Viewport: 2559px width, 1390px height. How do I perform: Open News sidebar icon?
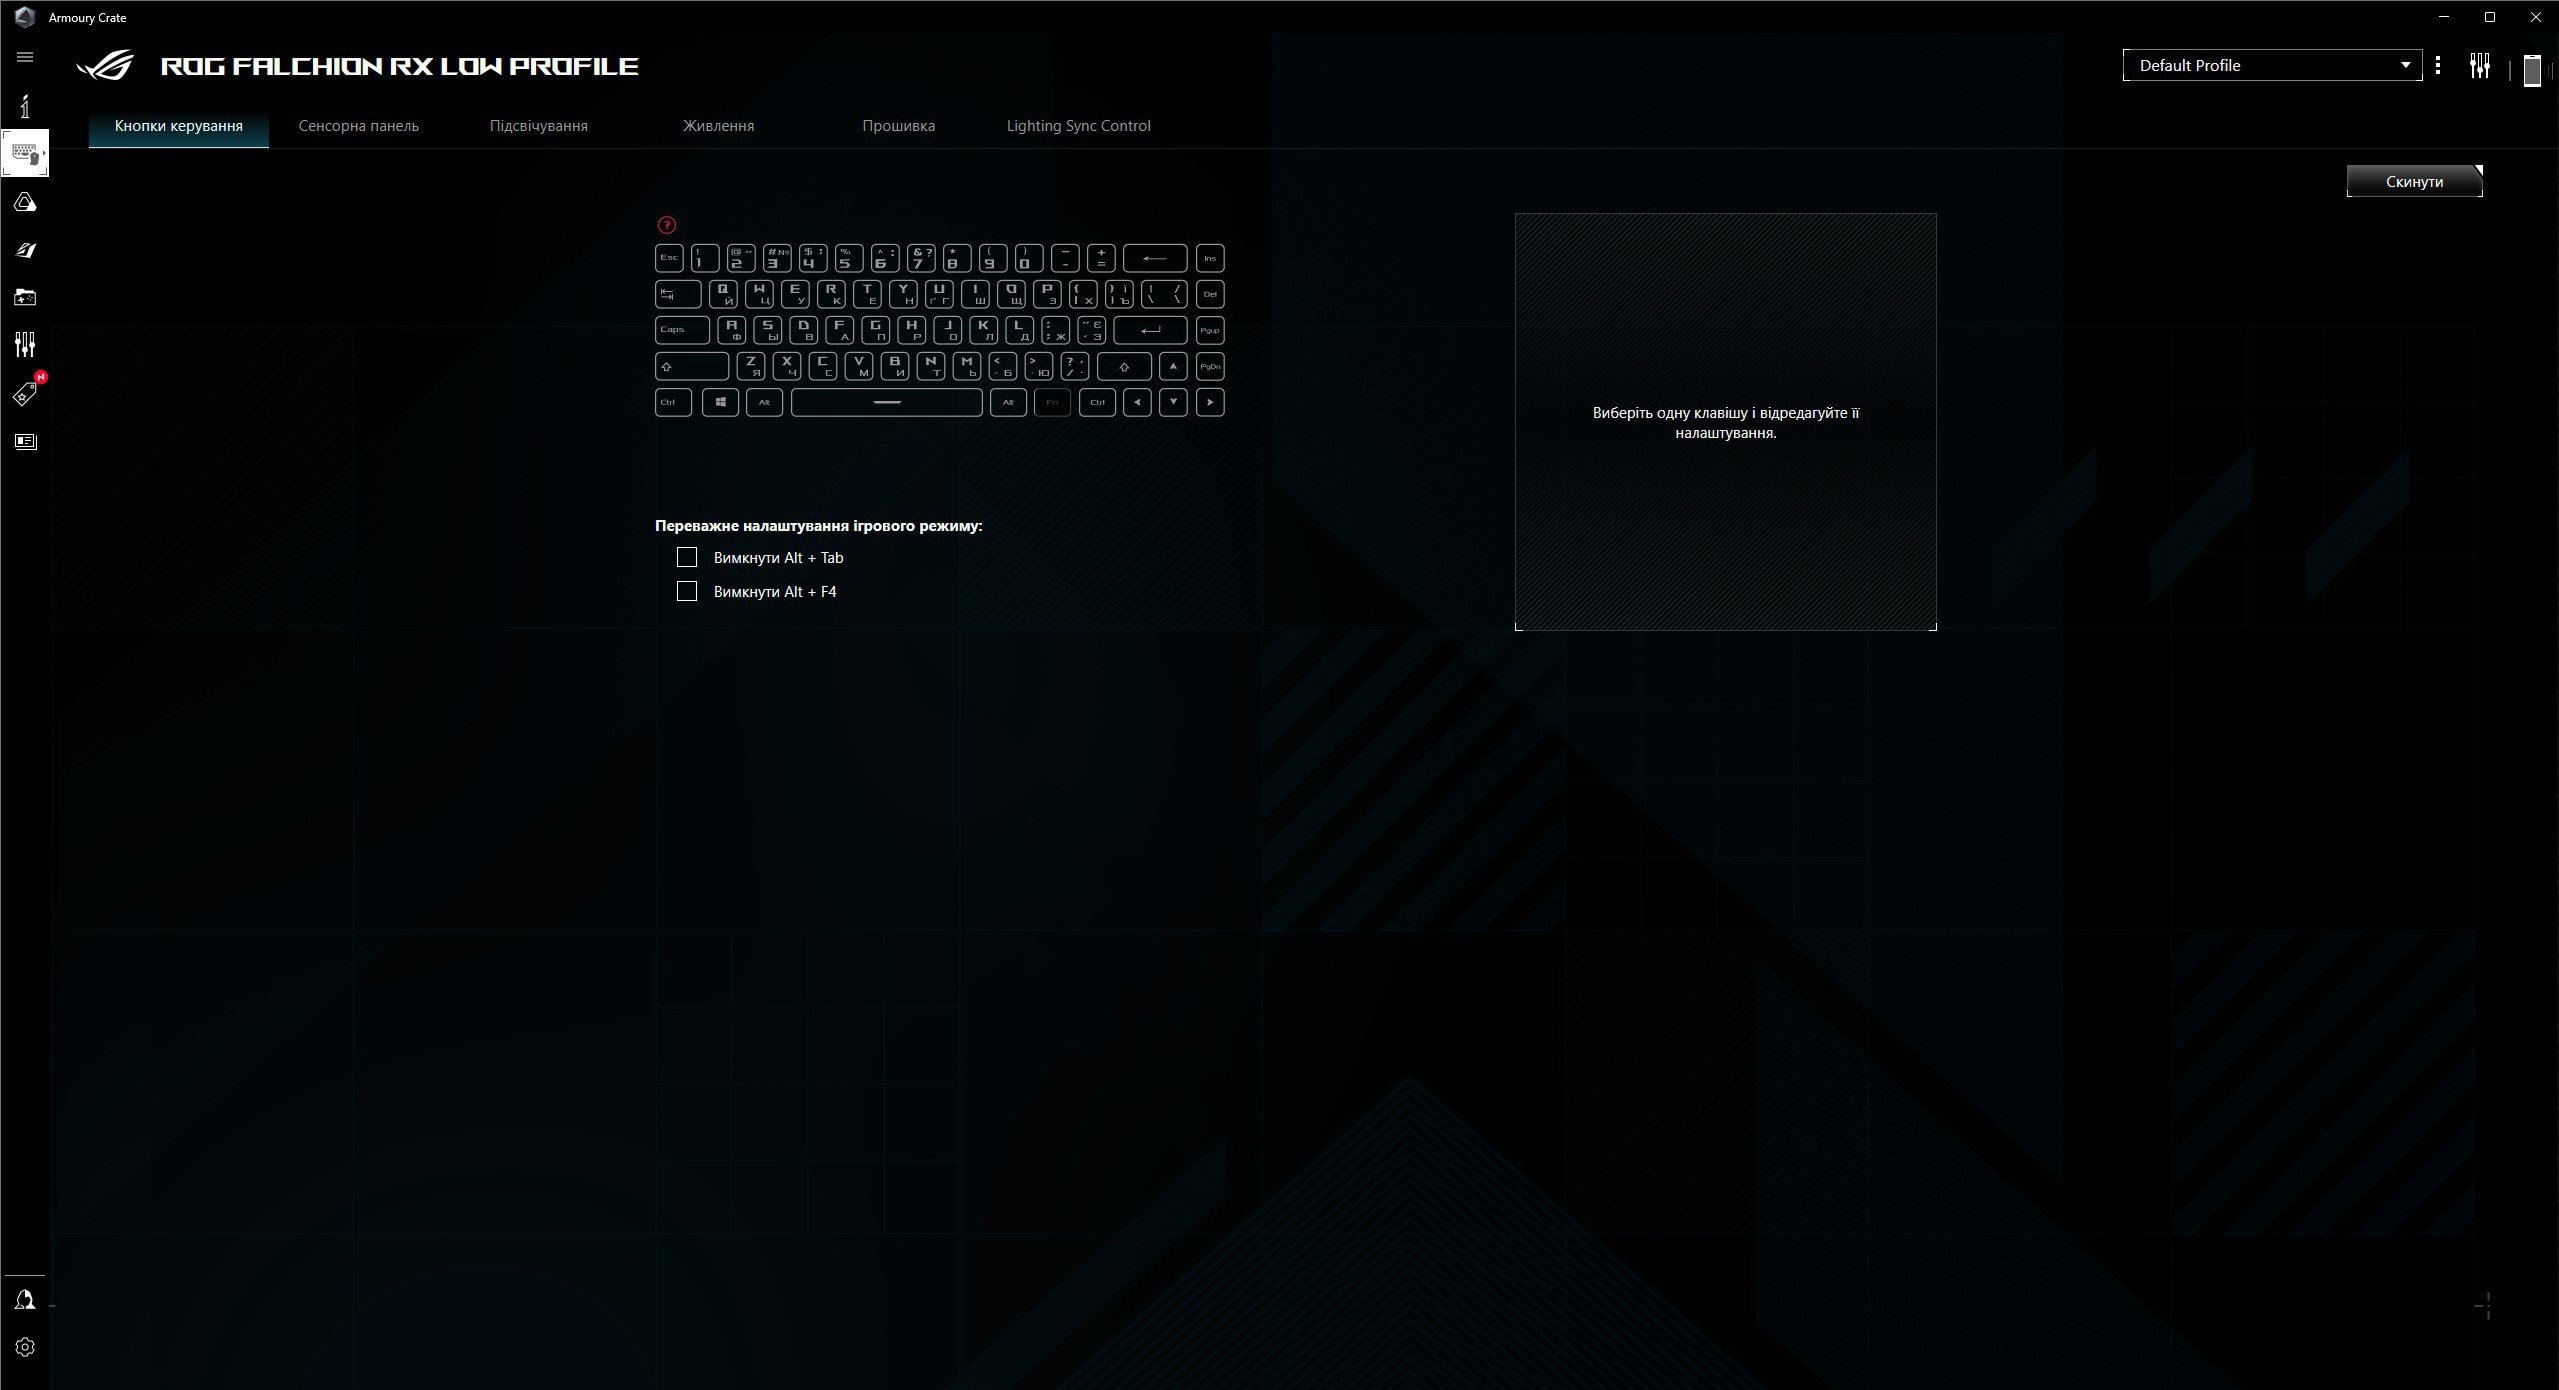click(x=25, y=441)
